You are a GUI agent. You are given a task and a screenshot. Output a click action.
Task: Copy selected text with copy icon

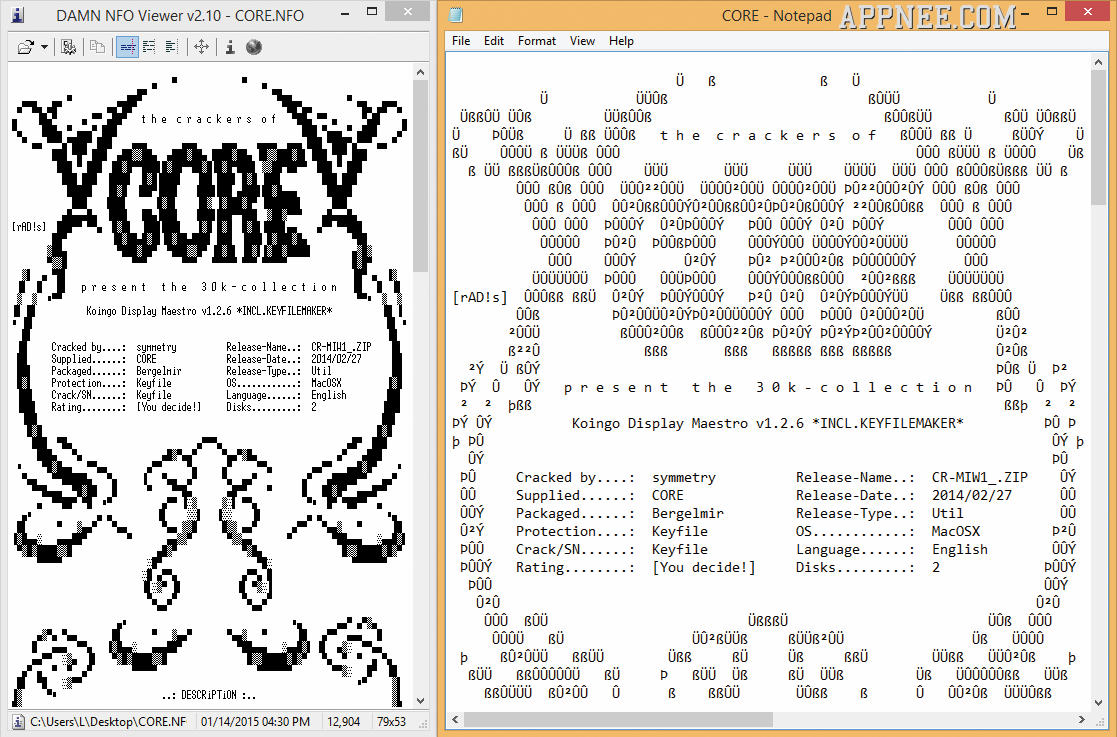click(98, 47)
